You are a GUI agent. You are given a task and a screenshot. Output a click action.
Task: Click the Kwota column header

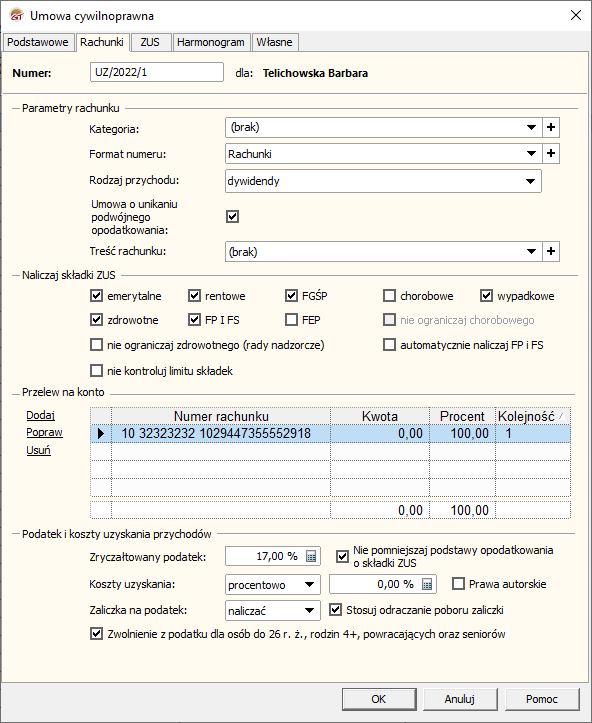click(x=379, y=416)
